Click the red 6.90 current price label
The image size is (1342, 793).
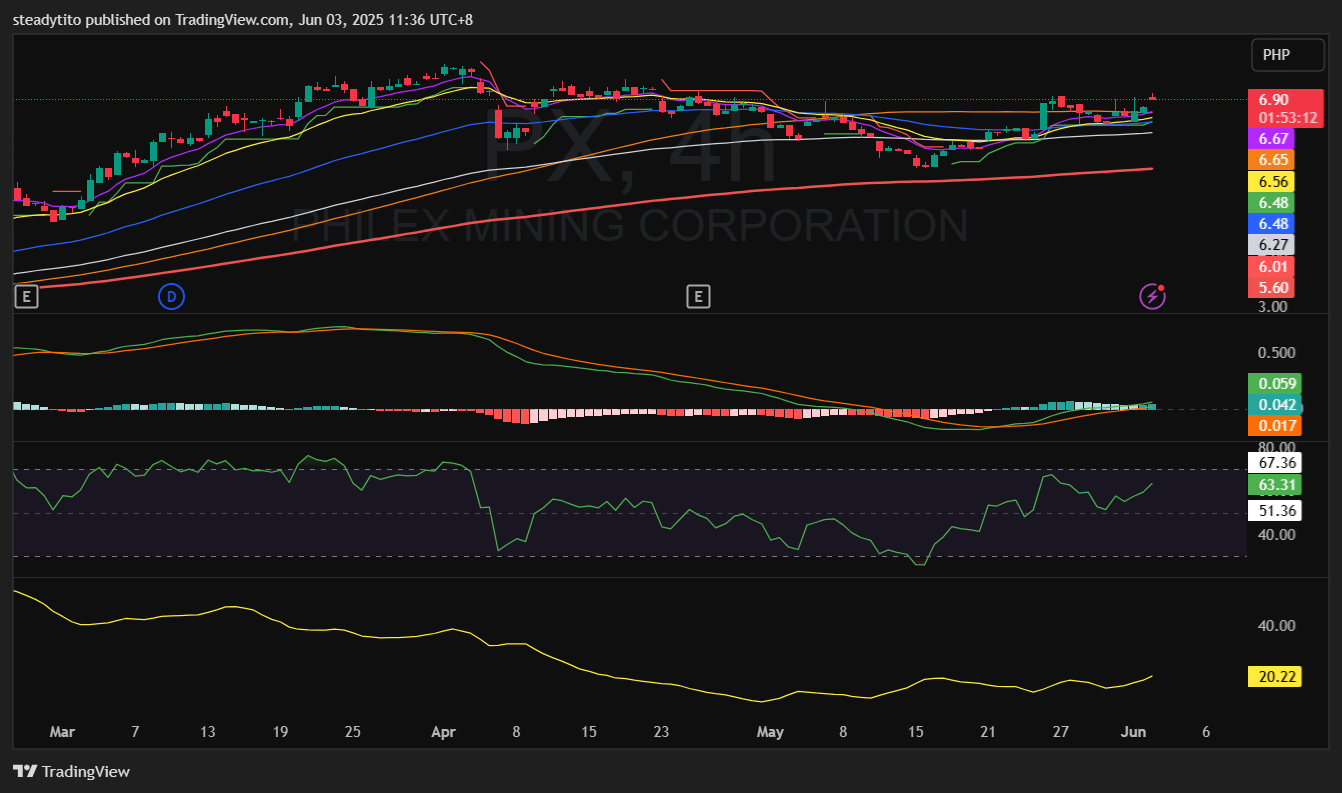click(1273, 100)
